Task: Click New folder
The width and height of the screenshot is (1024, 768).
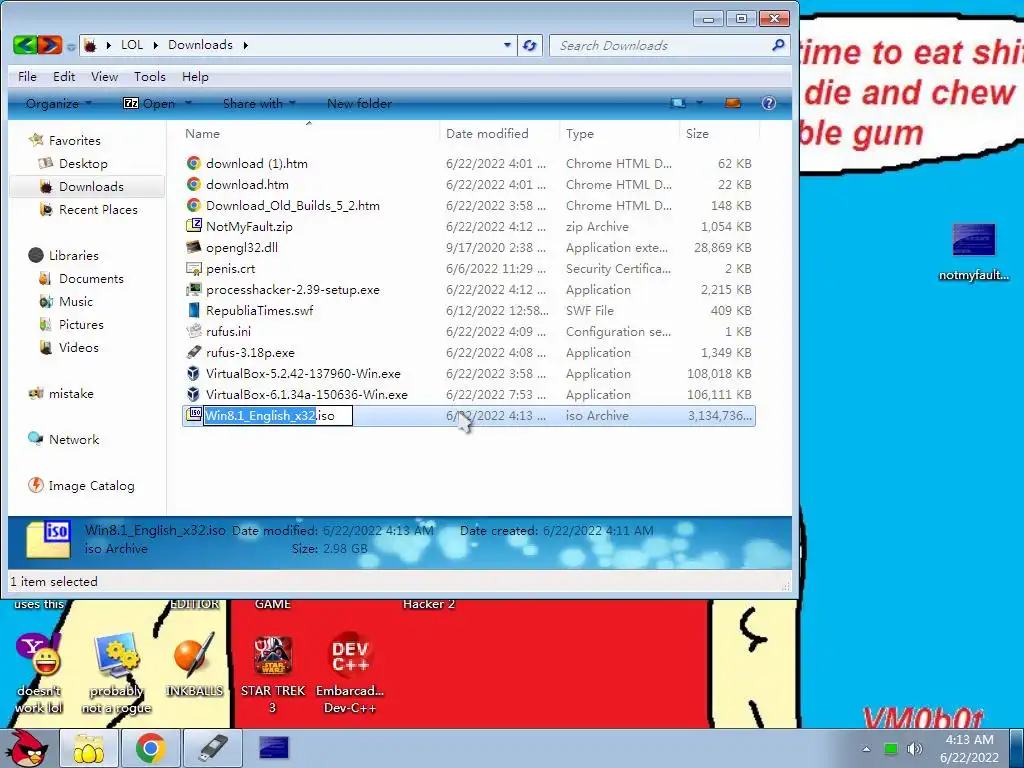Action: click(359, 103)
